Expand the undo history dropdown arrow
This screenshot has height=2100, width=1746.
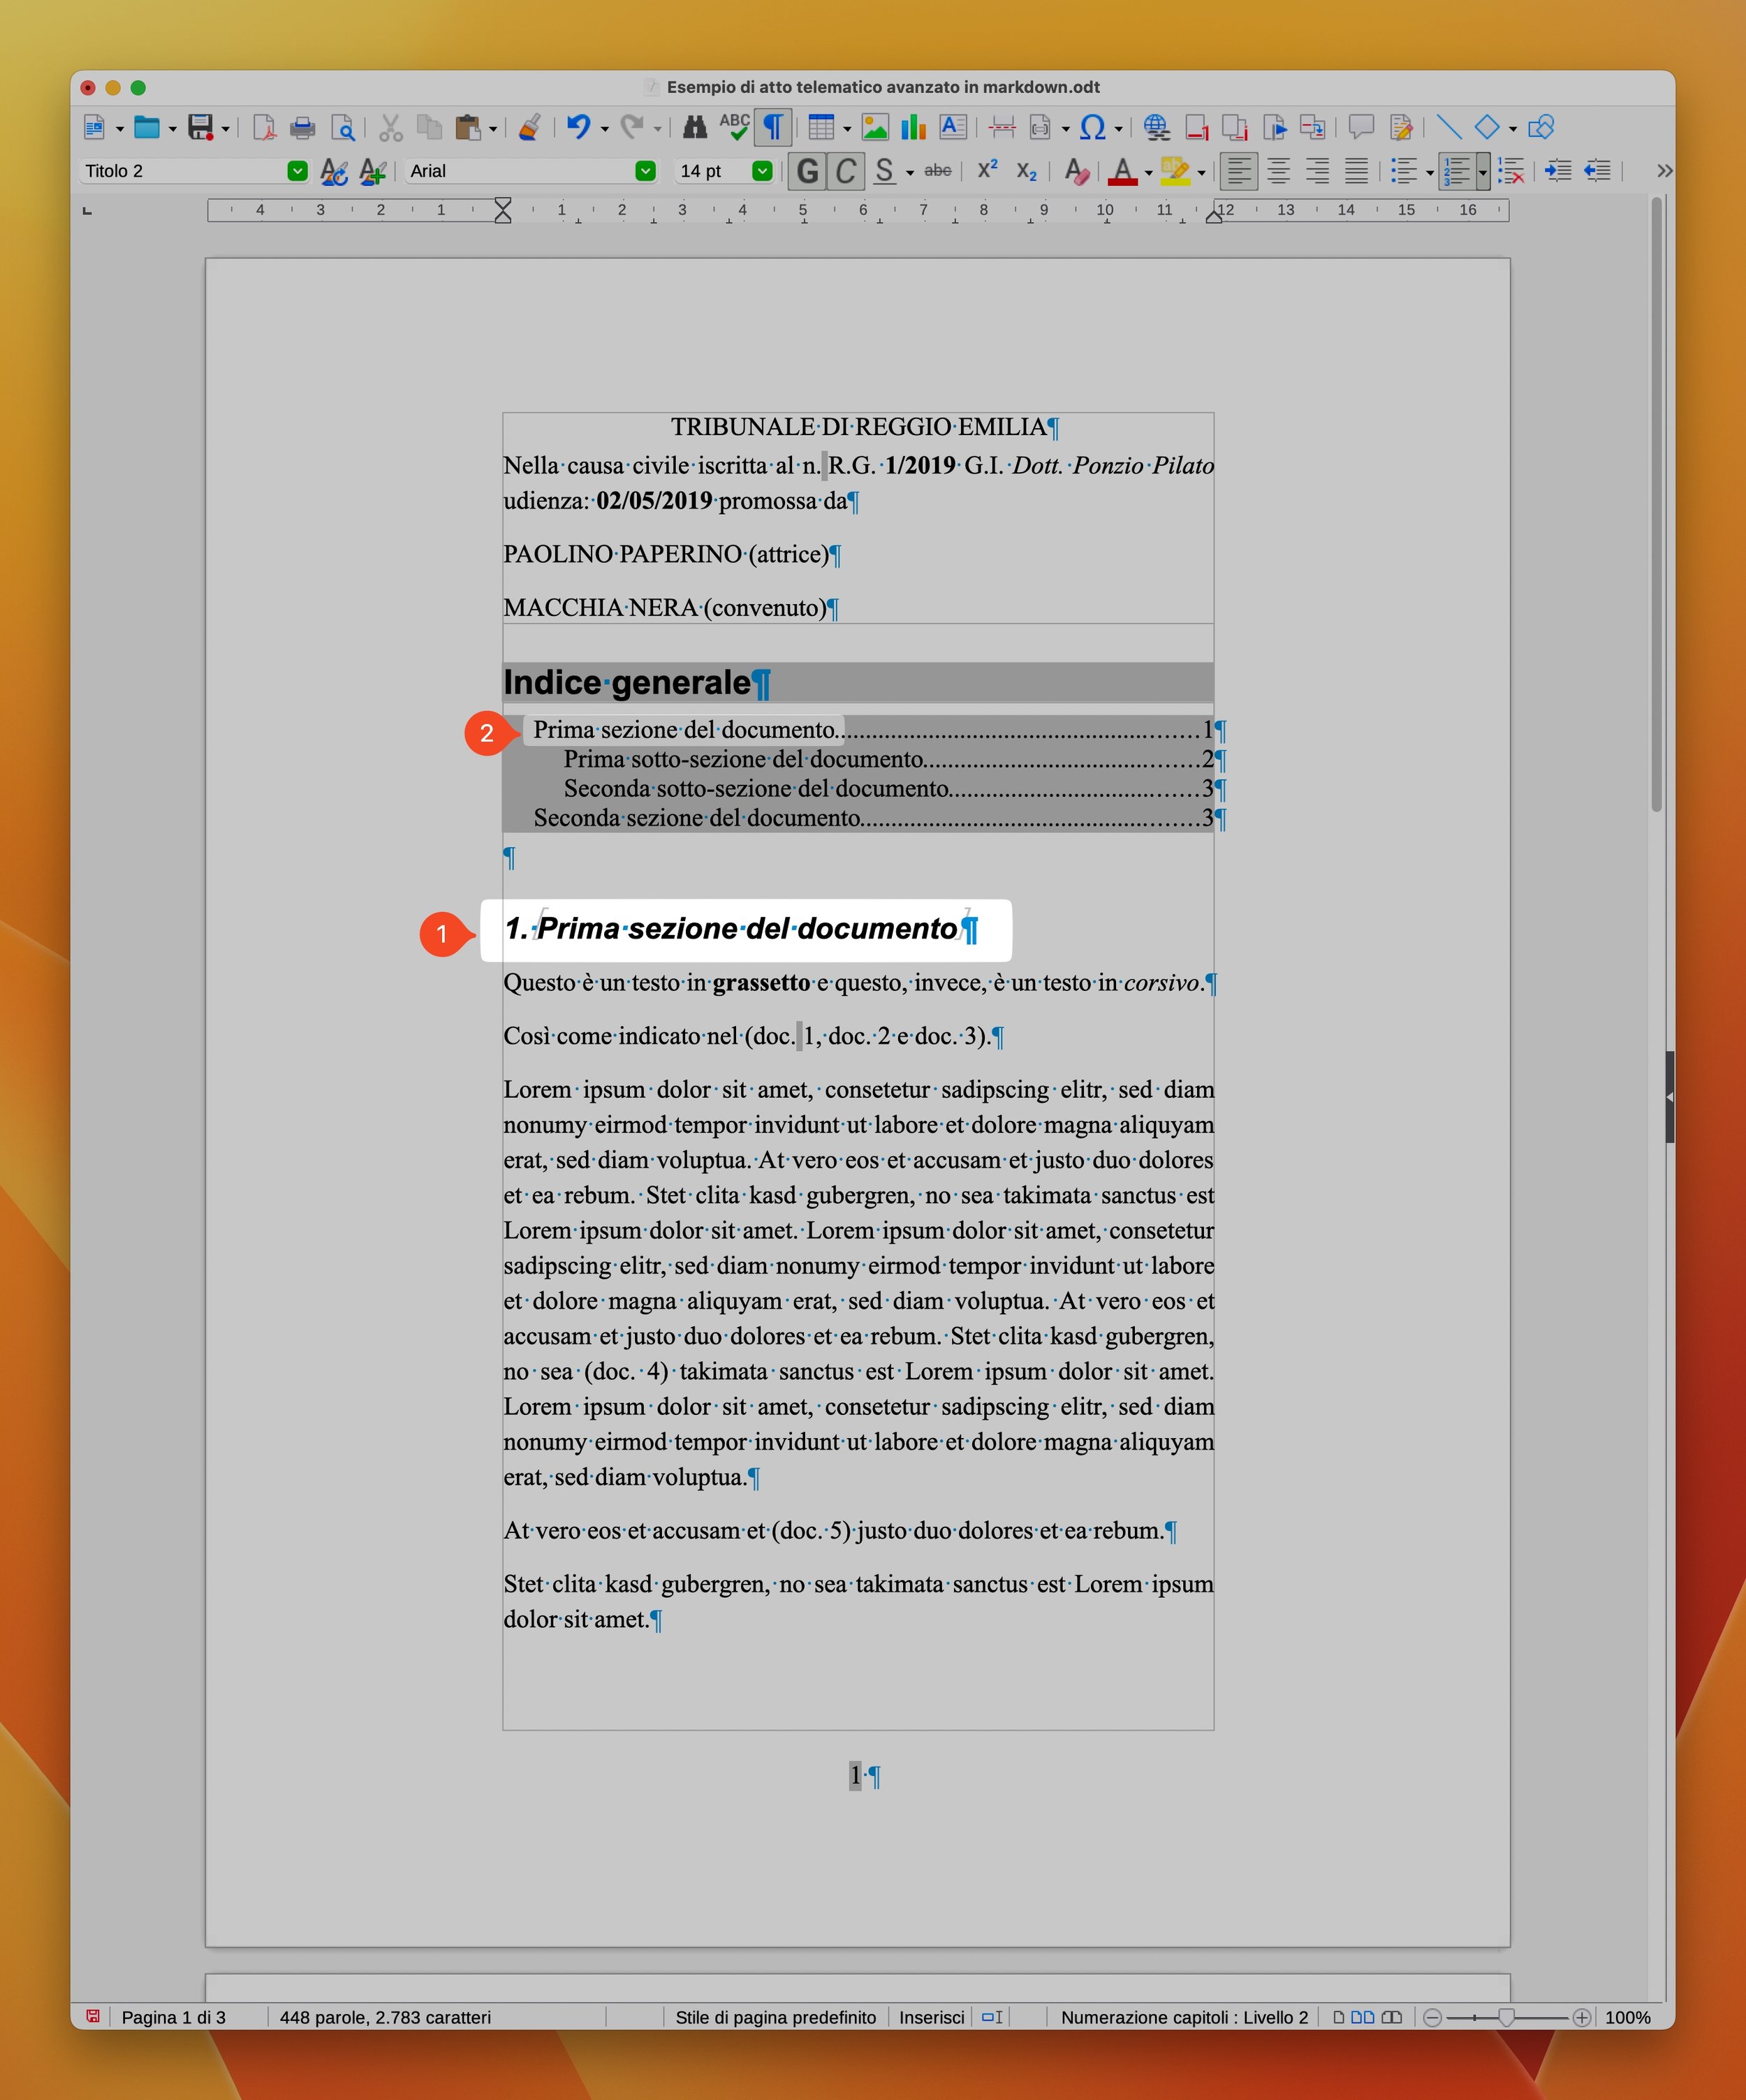click(x=604, y=129)
